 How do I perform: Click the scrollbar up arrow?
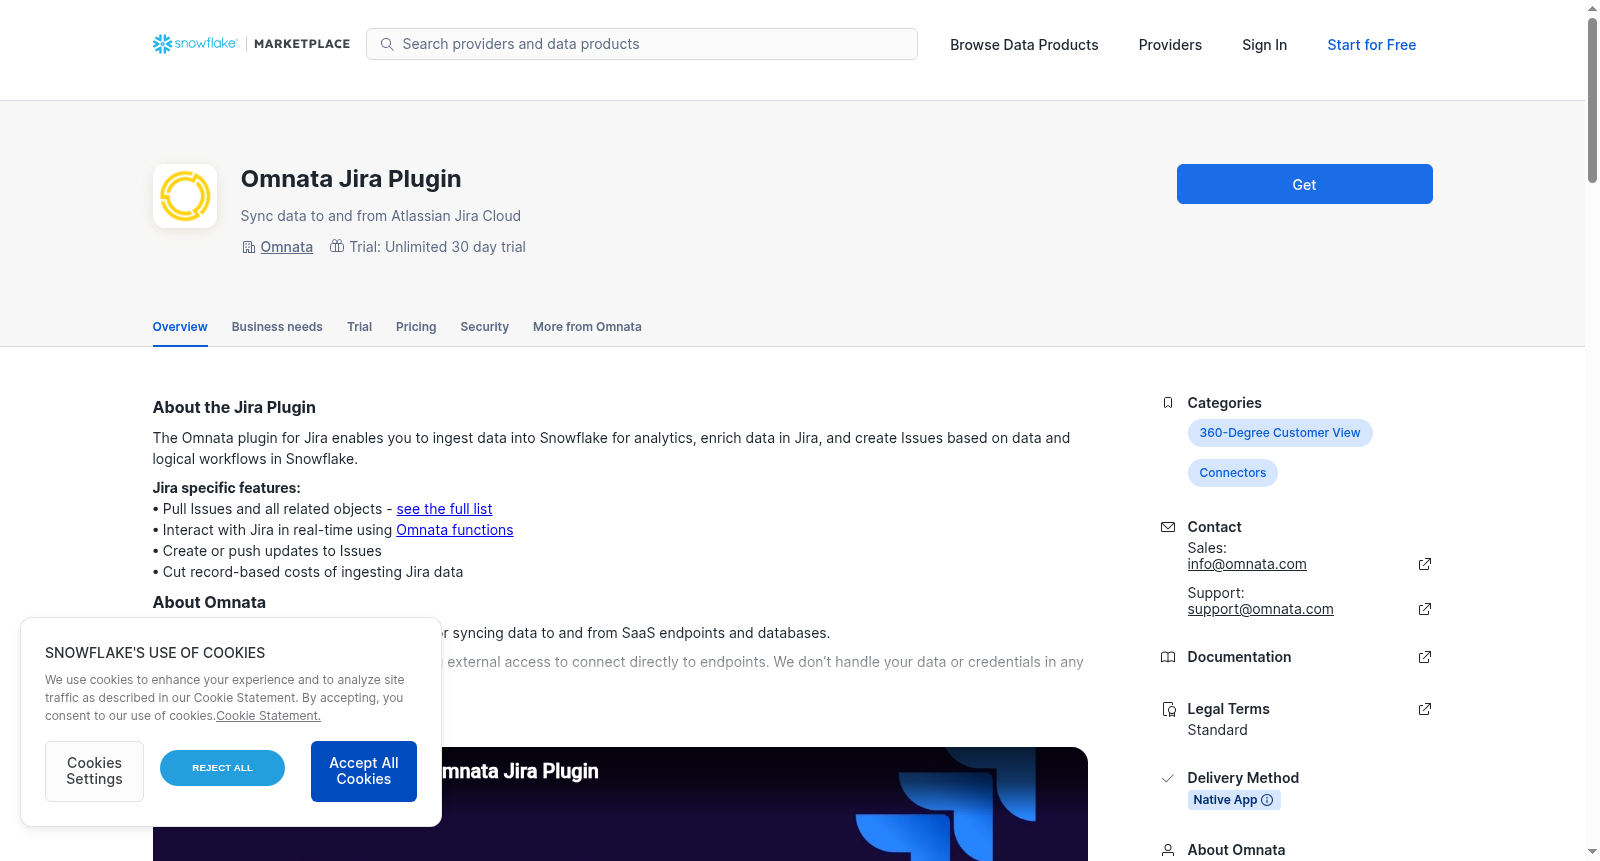(x=1592, y=8)
